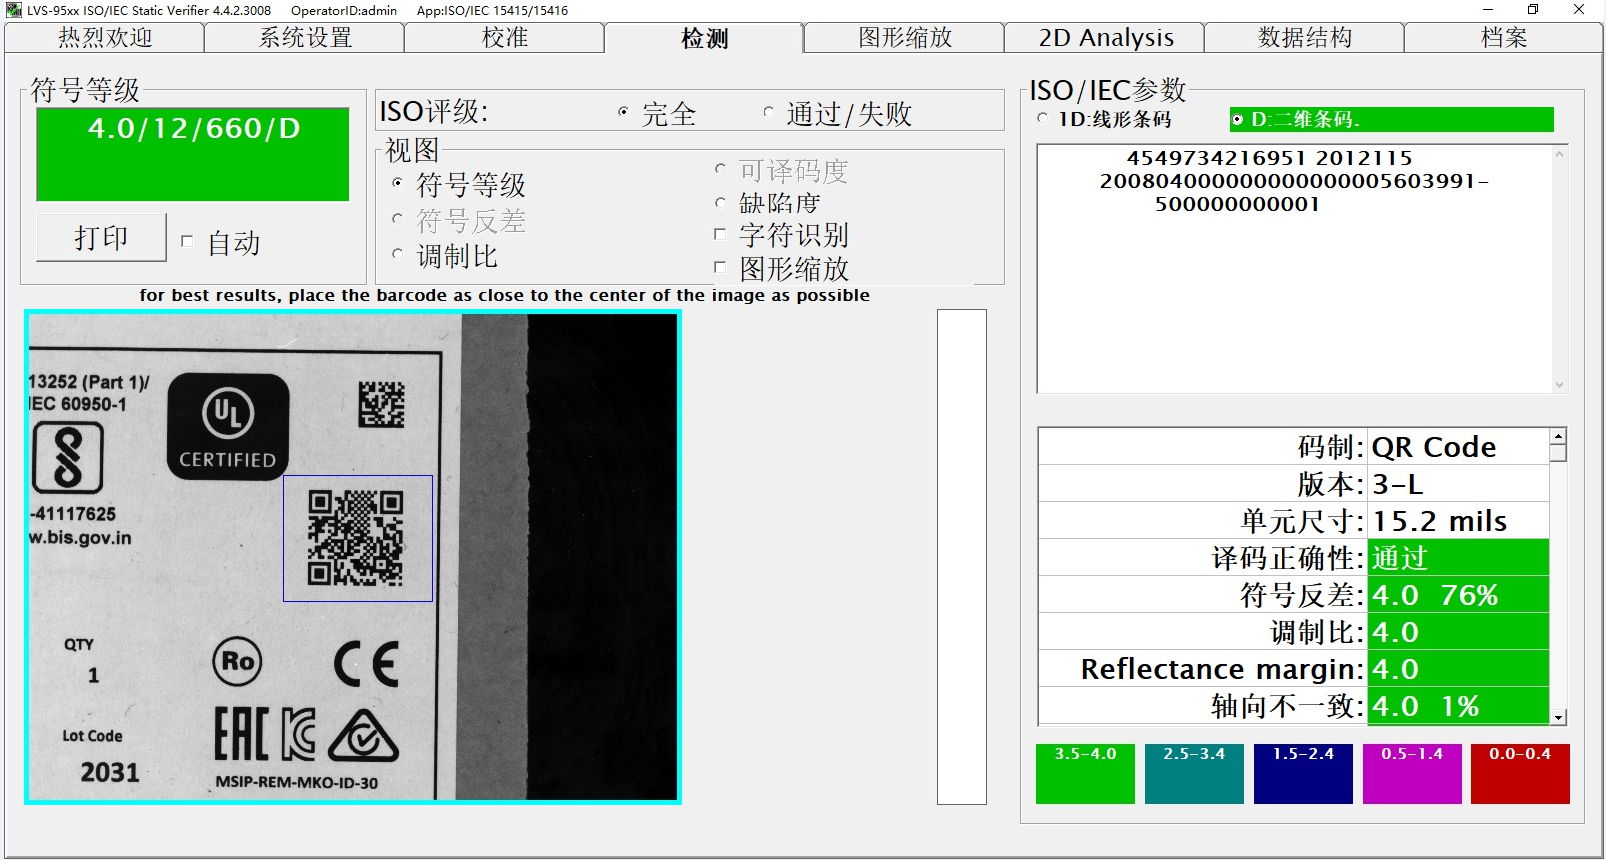Click the QR code in captured image
Image resolution: width=1606 pixels, height=860 pixels.
click(356, 538)
